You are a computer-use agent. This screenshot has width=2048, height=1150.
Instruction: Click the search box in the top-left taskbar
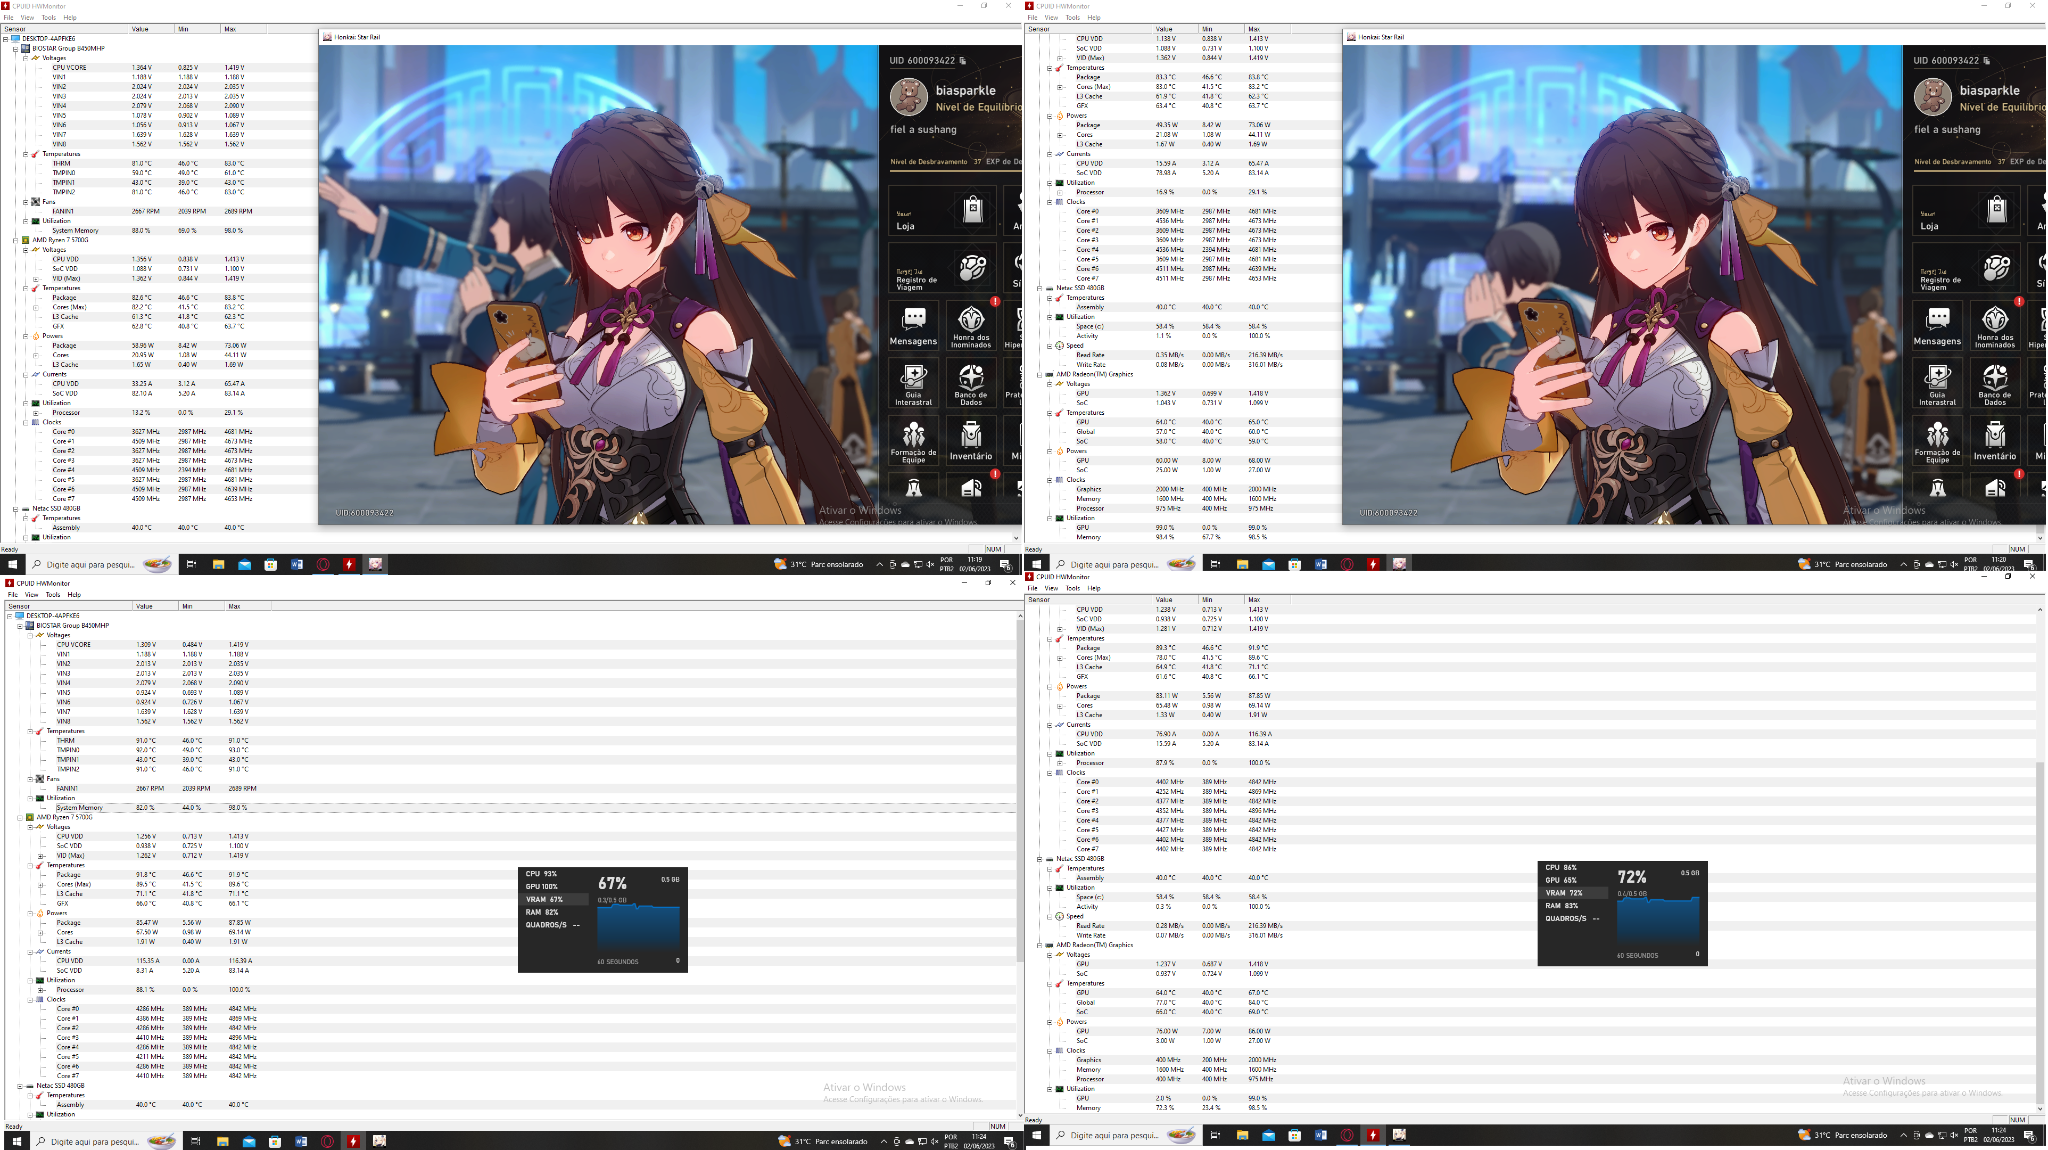click(100, 564)
